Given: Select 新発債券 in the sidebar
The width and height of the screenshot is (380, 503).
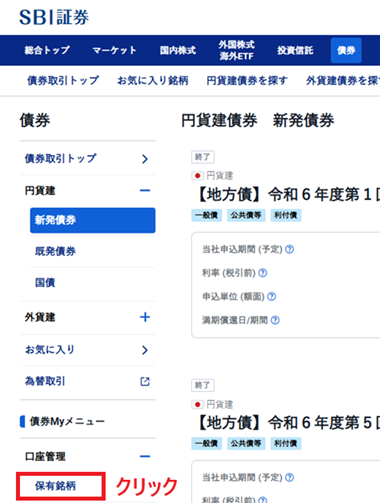Looking at the screenshot, I should tap(92, 220).
